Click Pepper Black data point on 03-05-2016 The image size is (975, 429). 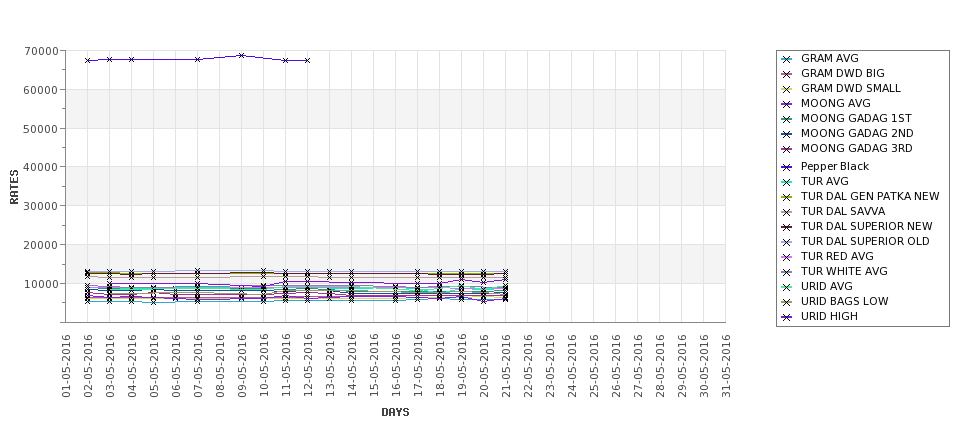point(109,59)
